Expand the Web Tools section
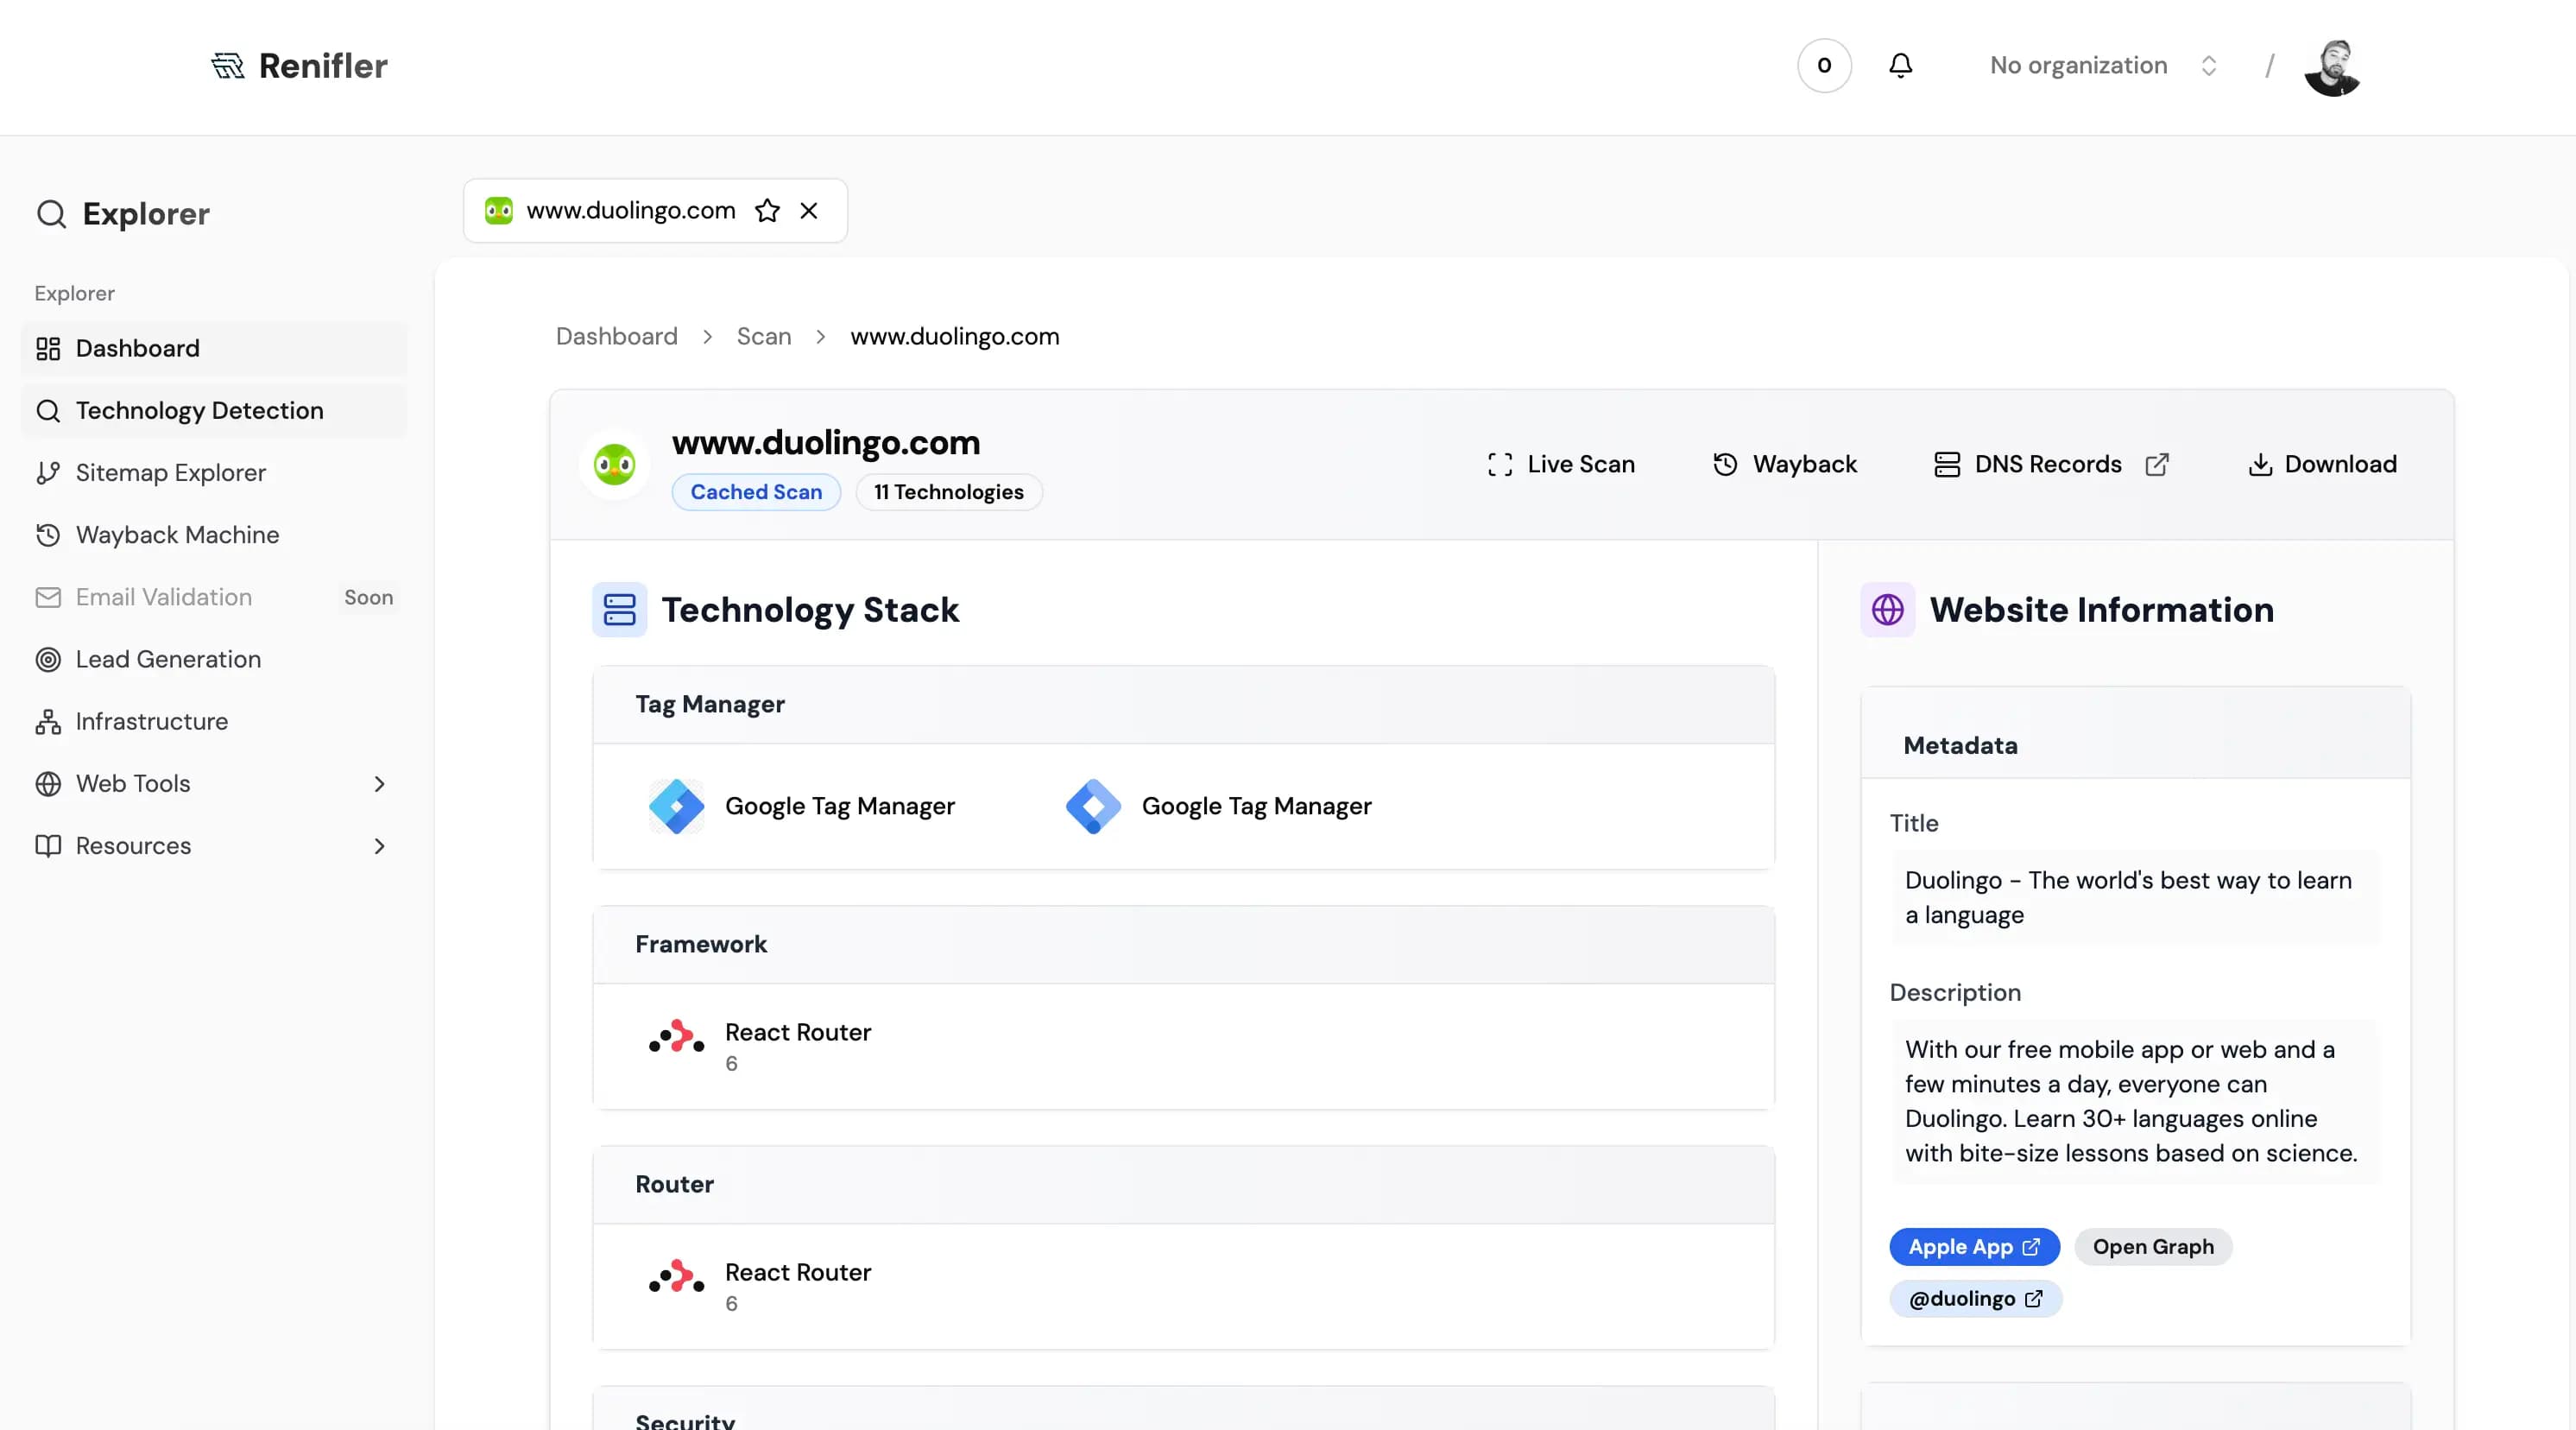Screen dimensions: 2576x1430 pyautogui.click(x=380, y=784)
